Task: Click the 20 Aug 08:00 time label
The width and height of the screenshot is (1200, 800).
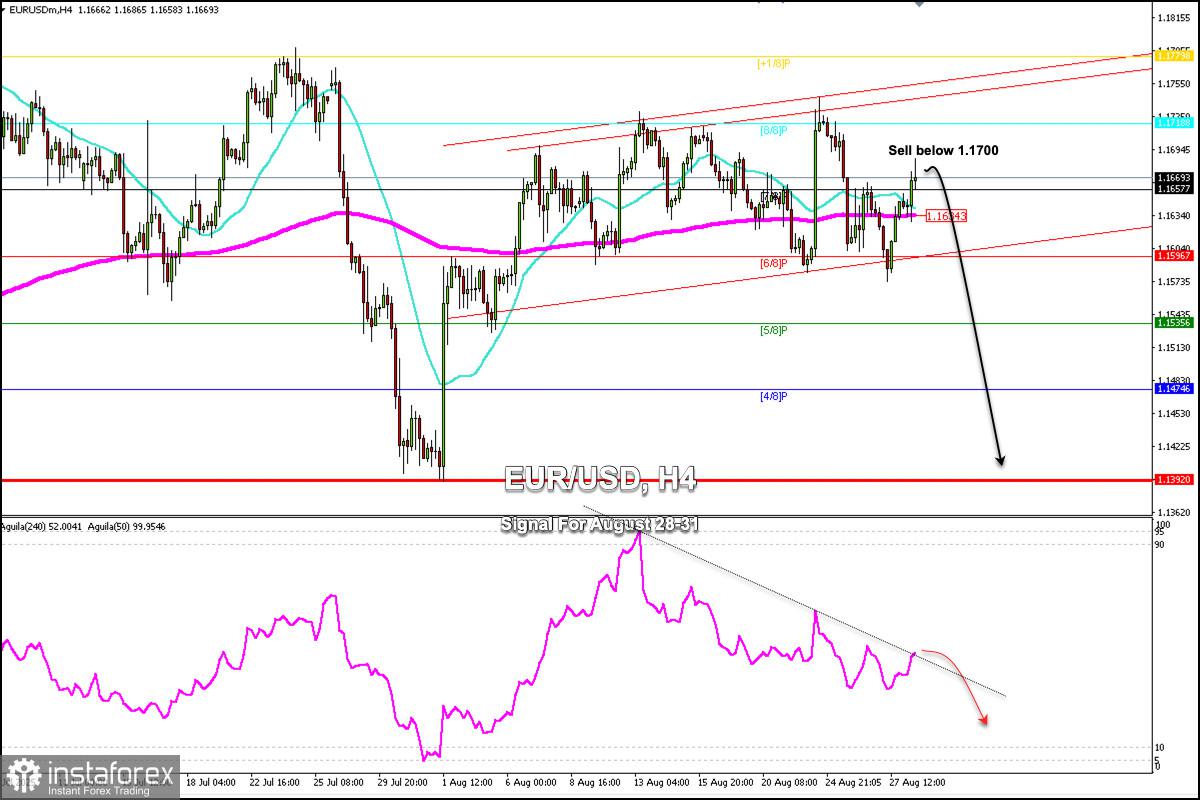Action: [787, 783]
